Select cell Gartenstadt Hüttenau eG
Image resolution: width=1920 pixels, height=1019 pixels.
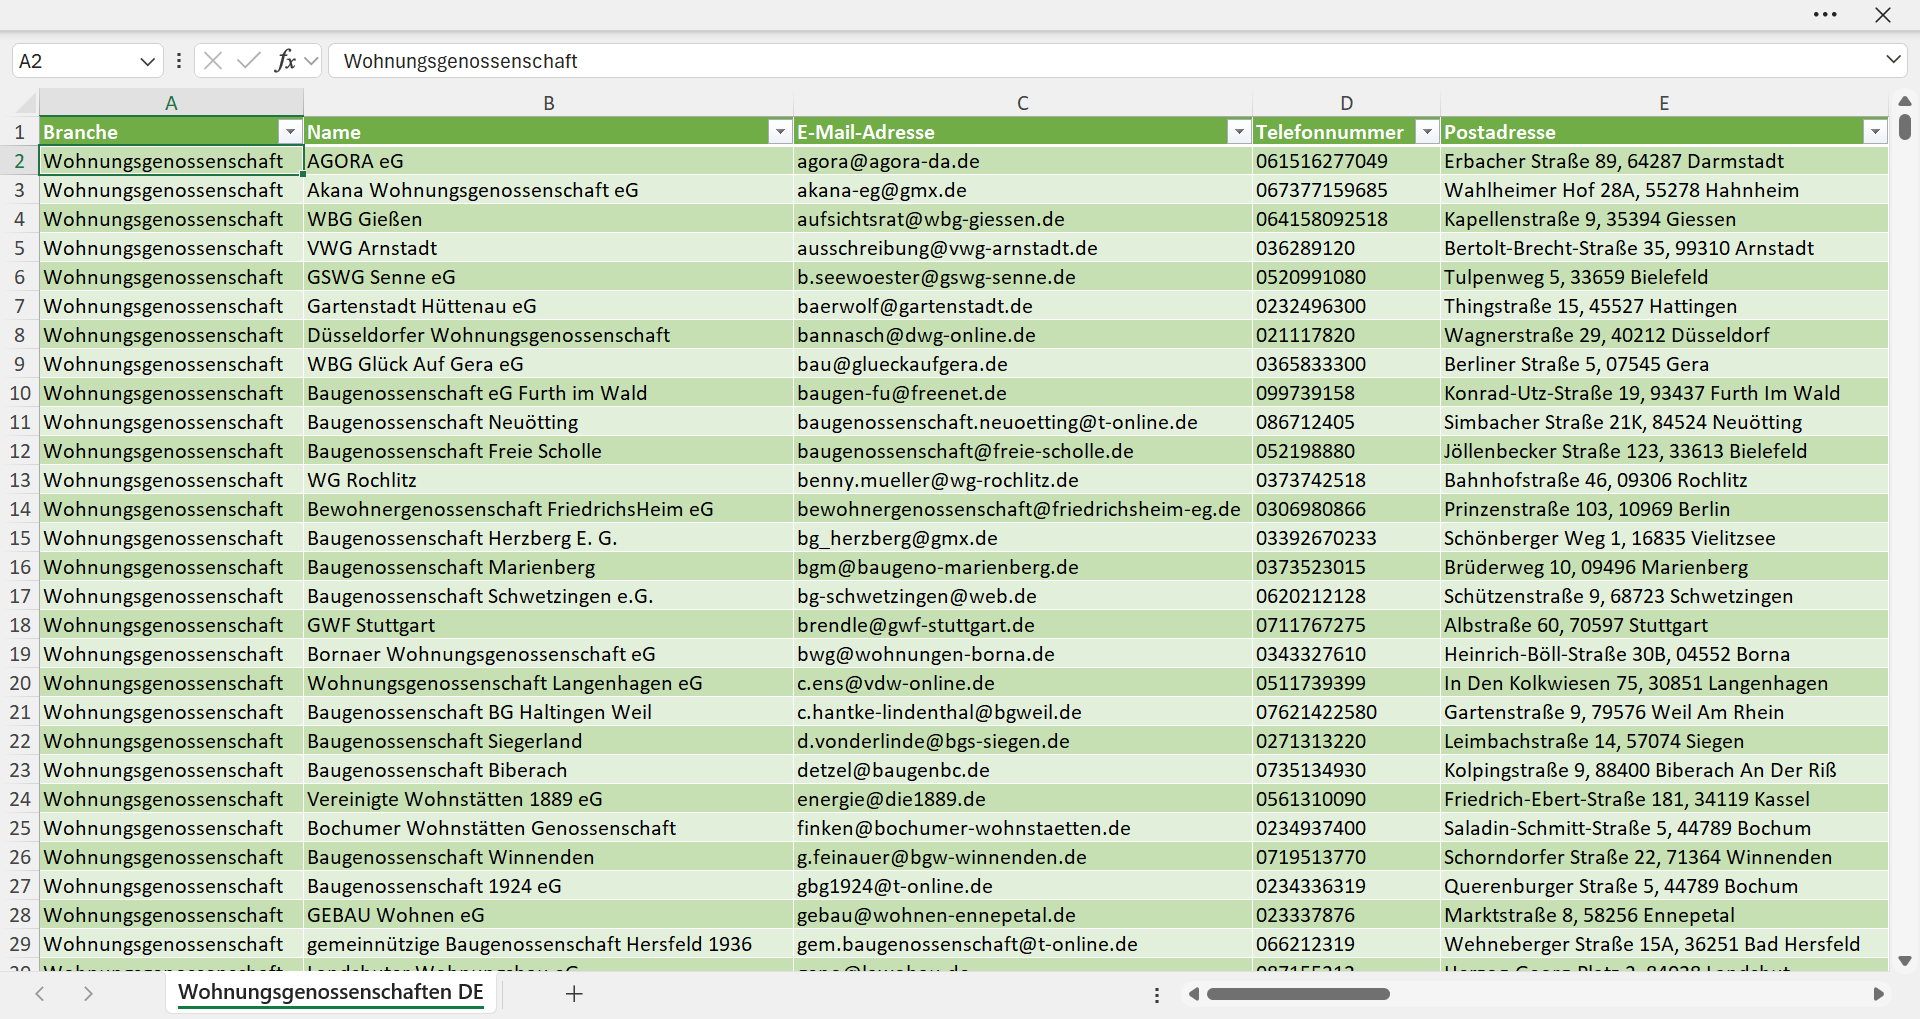tap(548, 306)
